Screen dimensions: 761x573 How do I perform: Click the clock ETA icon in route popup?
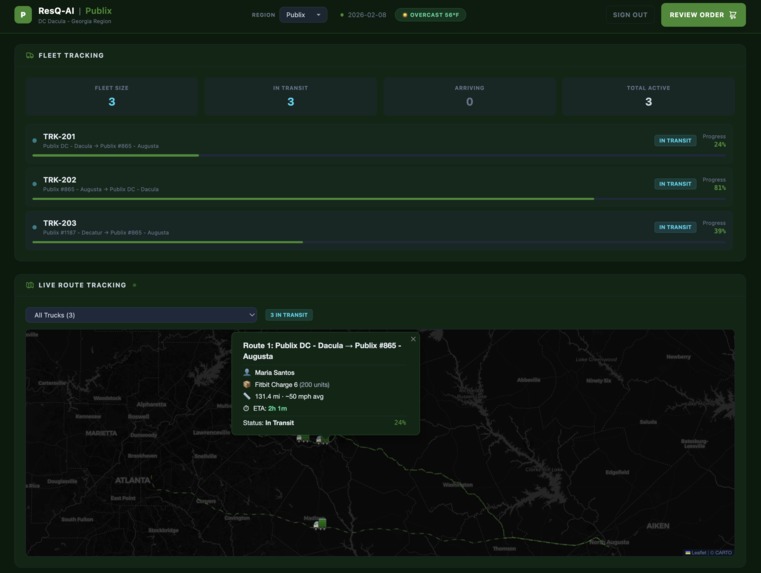(x=246, y=408)
